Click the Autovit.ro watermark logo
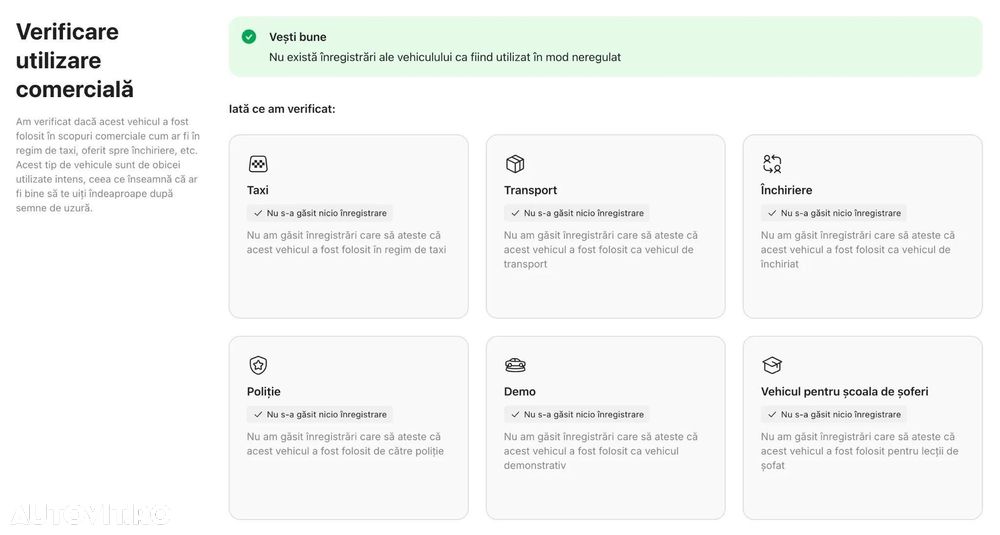Image resolution: width=1000 pixels, height=535 pixels. (x=90, y=514)
